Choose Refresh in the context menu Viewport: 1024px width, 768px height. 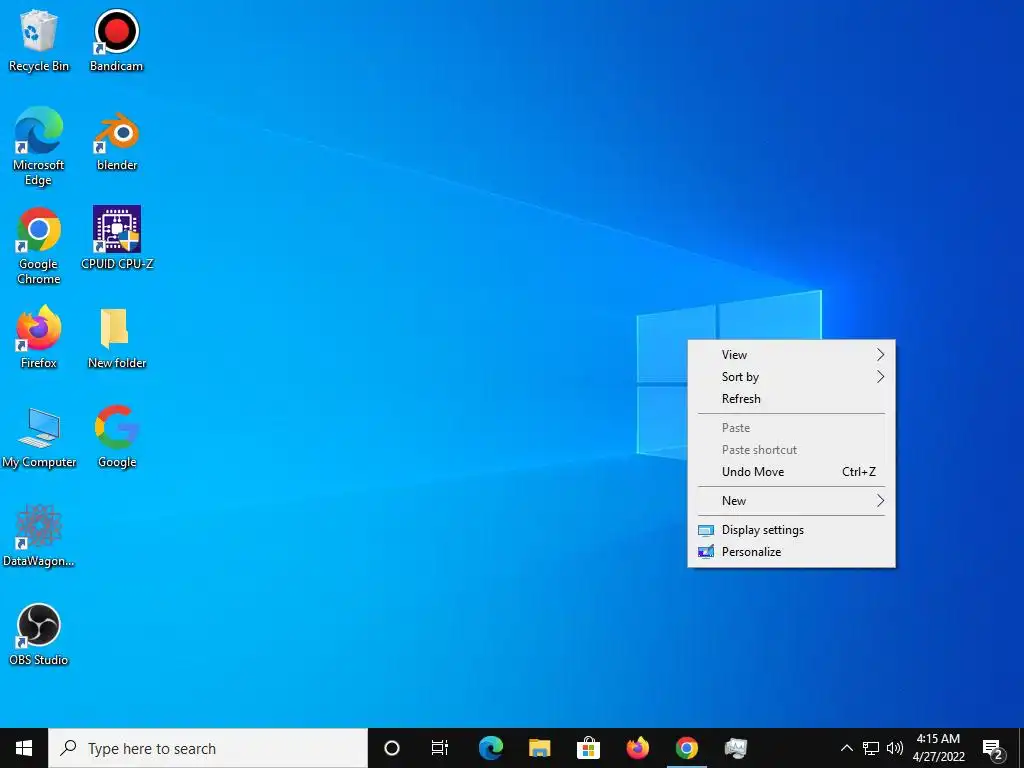[792, 399]
